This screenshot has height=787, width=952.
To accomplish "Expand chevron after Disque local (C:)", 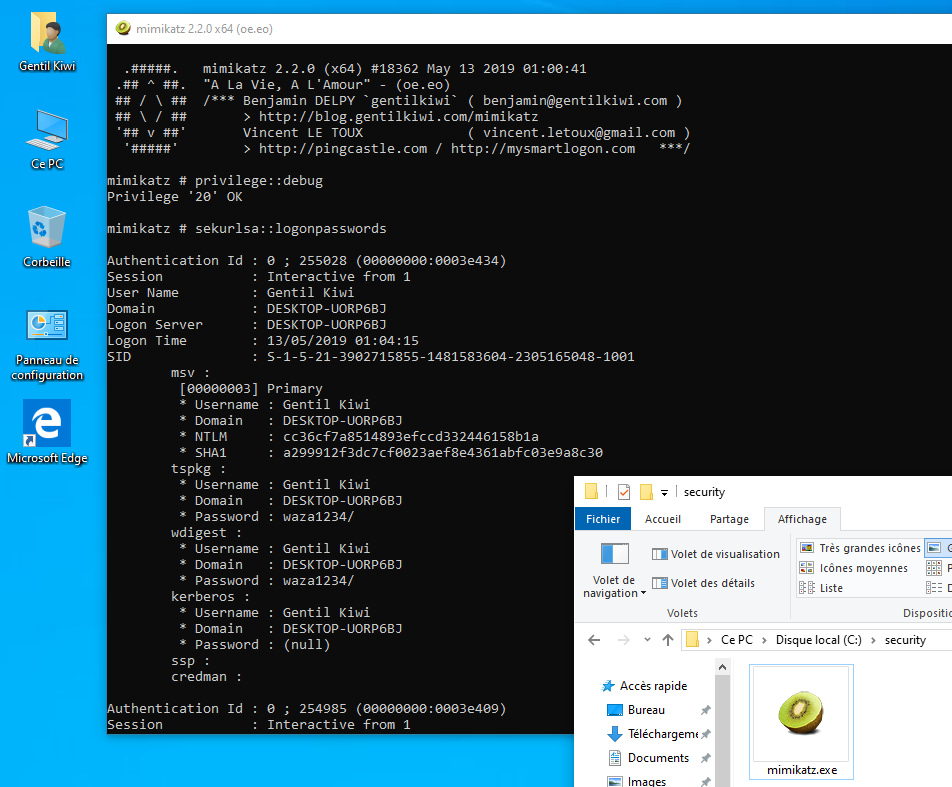I will point(873,640).
